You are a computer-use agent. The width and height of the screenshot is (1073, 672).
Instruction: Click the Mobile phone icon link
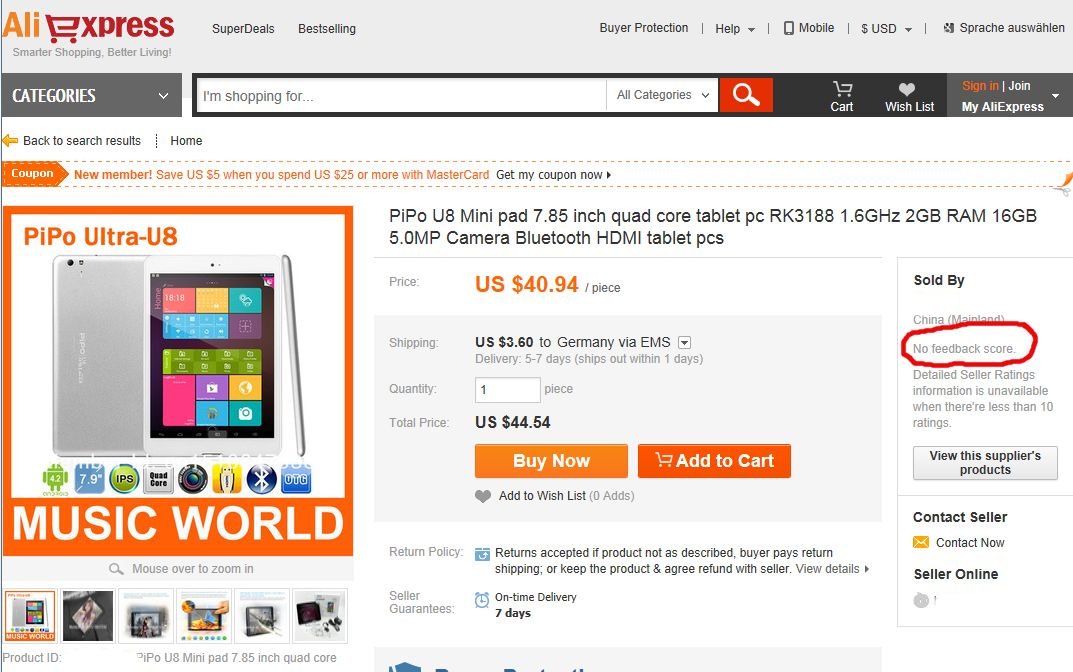click(788, 28)
